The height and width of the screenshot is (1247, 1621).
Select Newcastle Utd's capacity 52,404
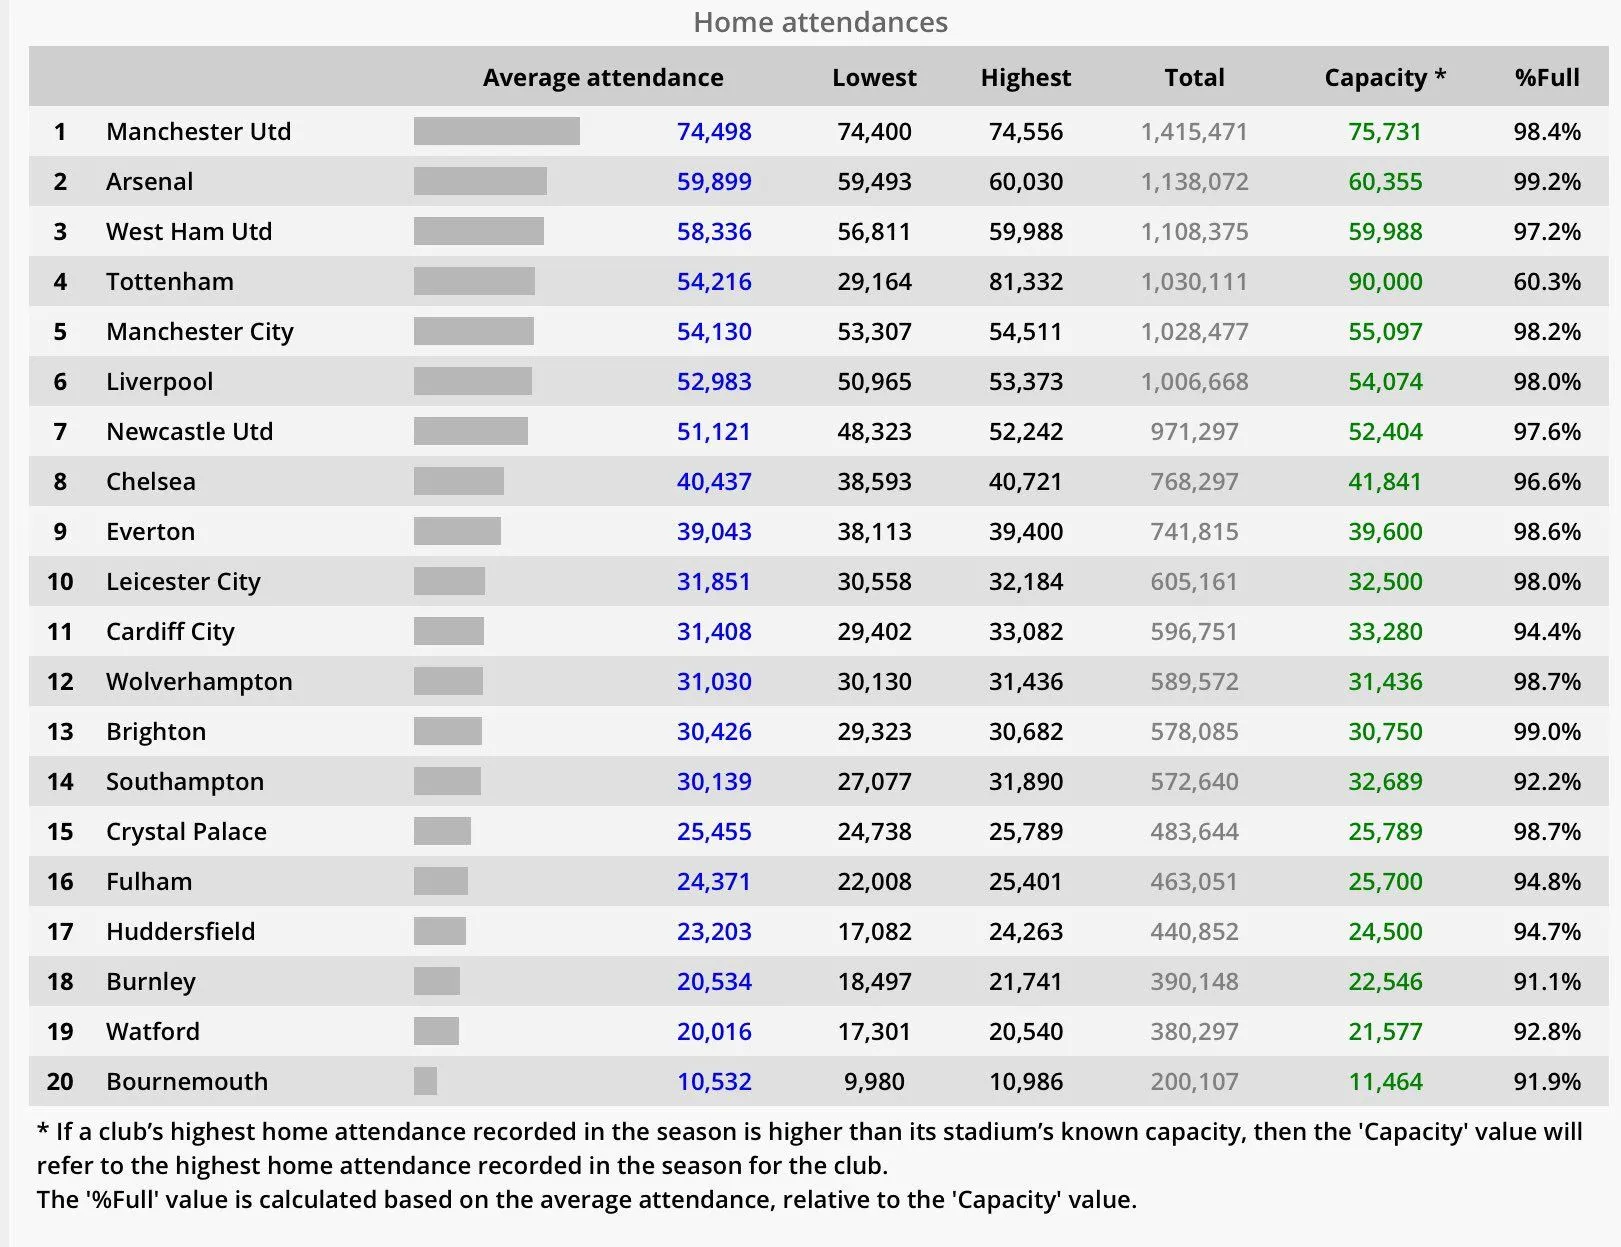1384,431
